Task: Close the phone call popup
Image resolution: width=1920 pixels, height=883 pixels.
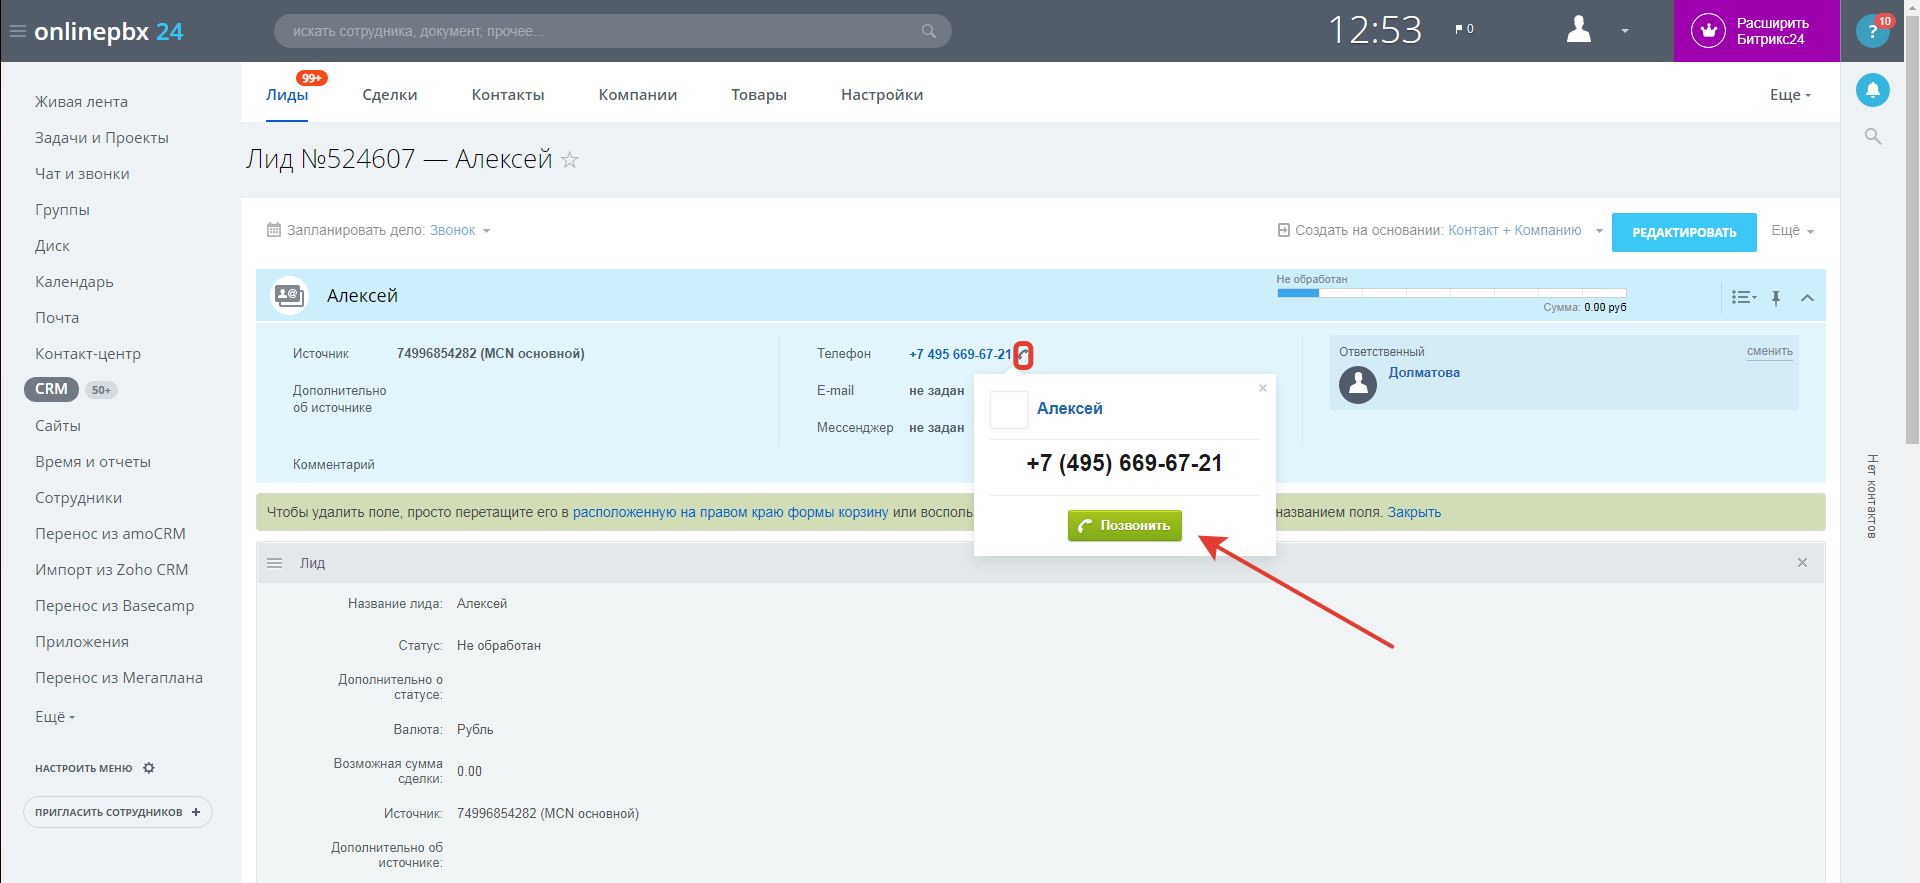Action: [x=1263, y=388]
